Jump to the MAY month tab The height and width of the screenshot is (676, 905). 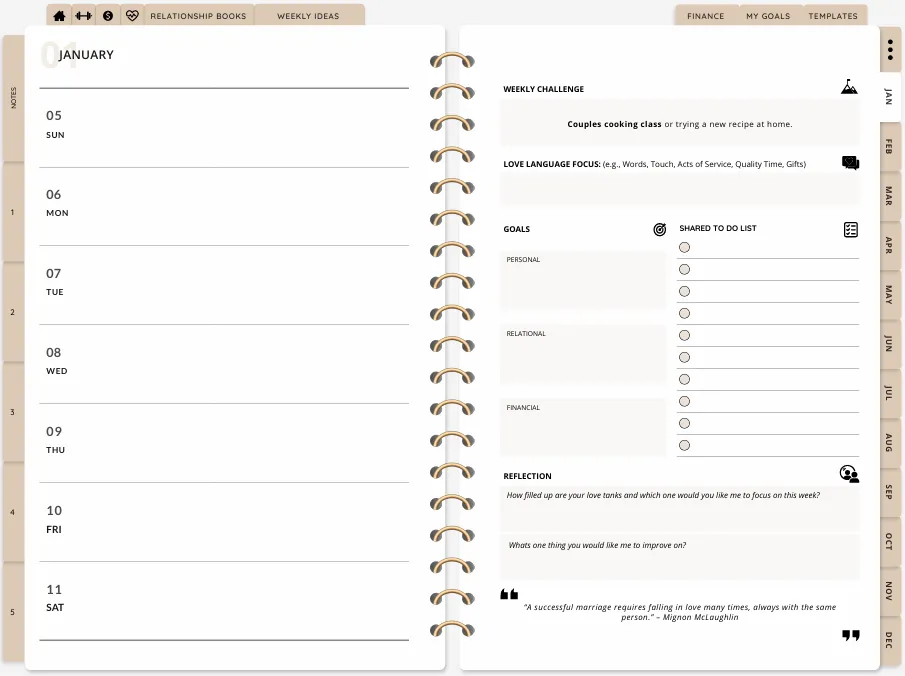point(889,294)
